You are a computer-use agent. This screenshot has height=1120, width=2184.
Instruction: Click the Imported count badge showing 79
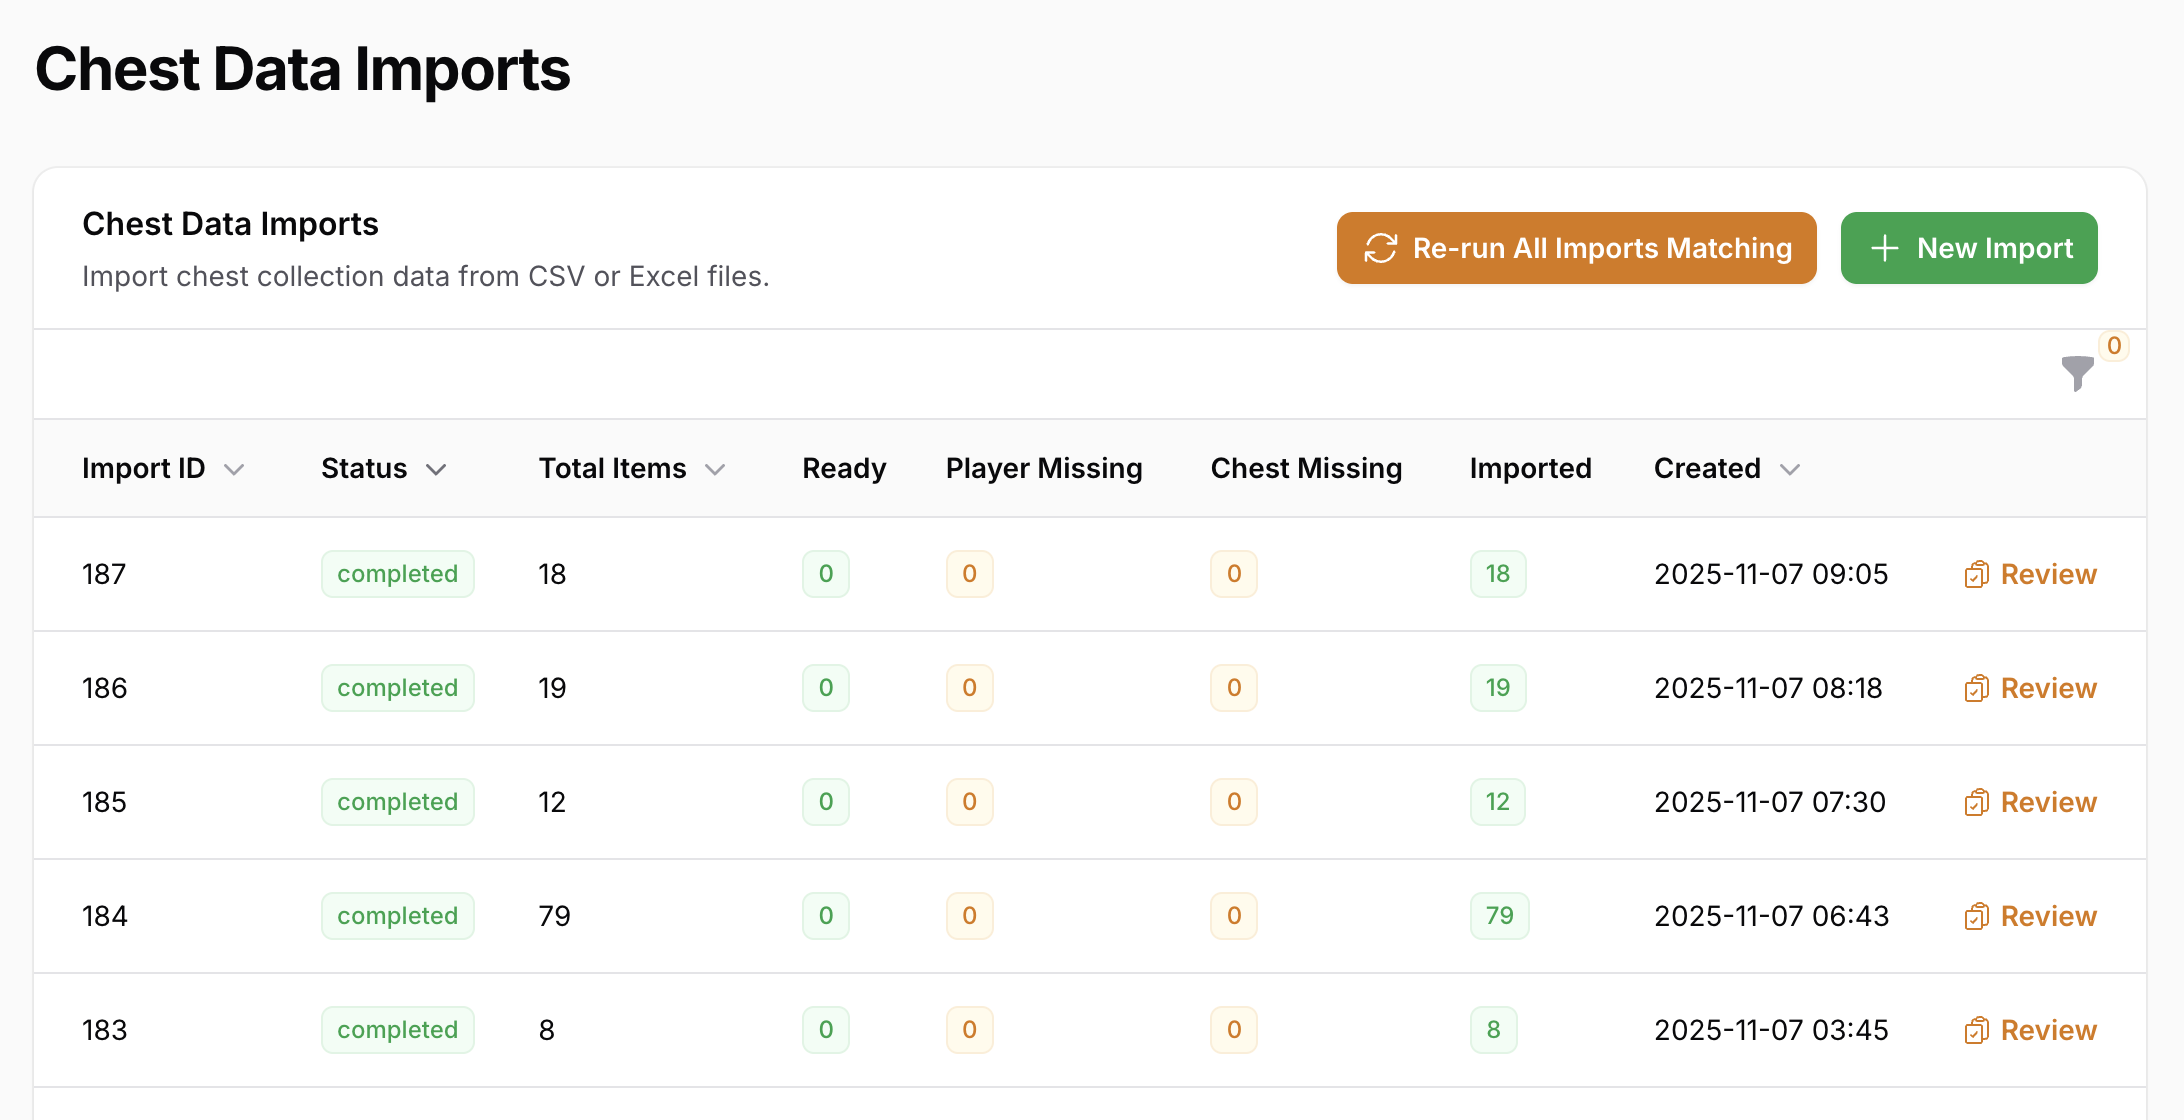1498,916
